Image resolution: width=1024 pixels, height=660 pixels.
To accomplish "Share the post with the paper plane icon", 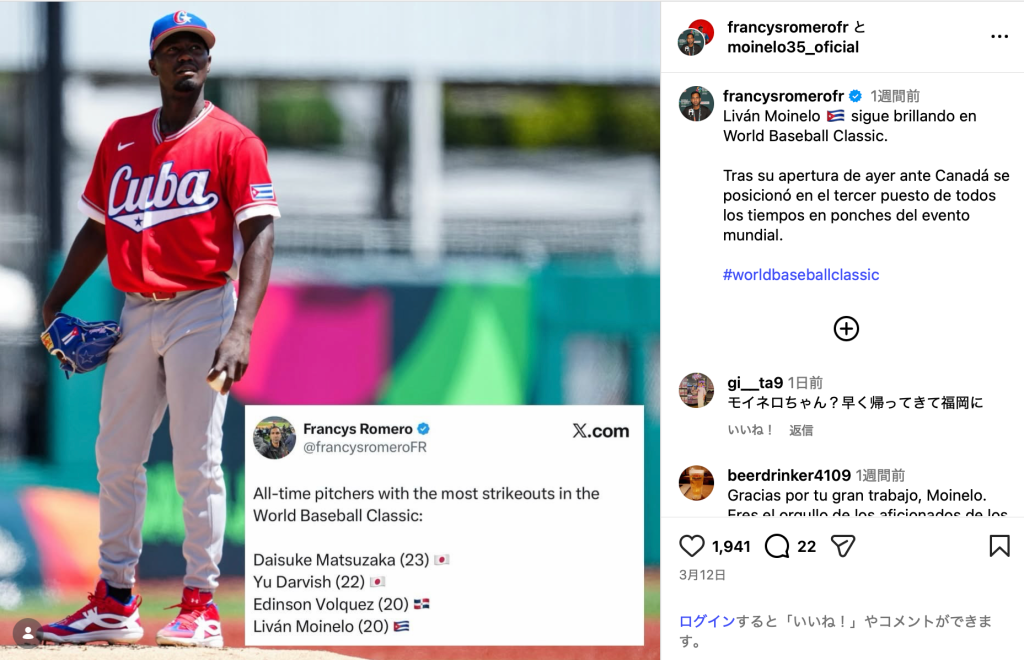I will click(x=842, y=546).
